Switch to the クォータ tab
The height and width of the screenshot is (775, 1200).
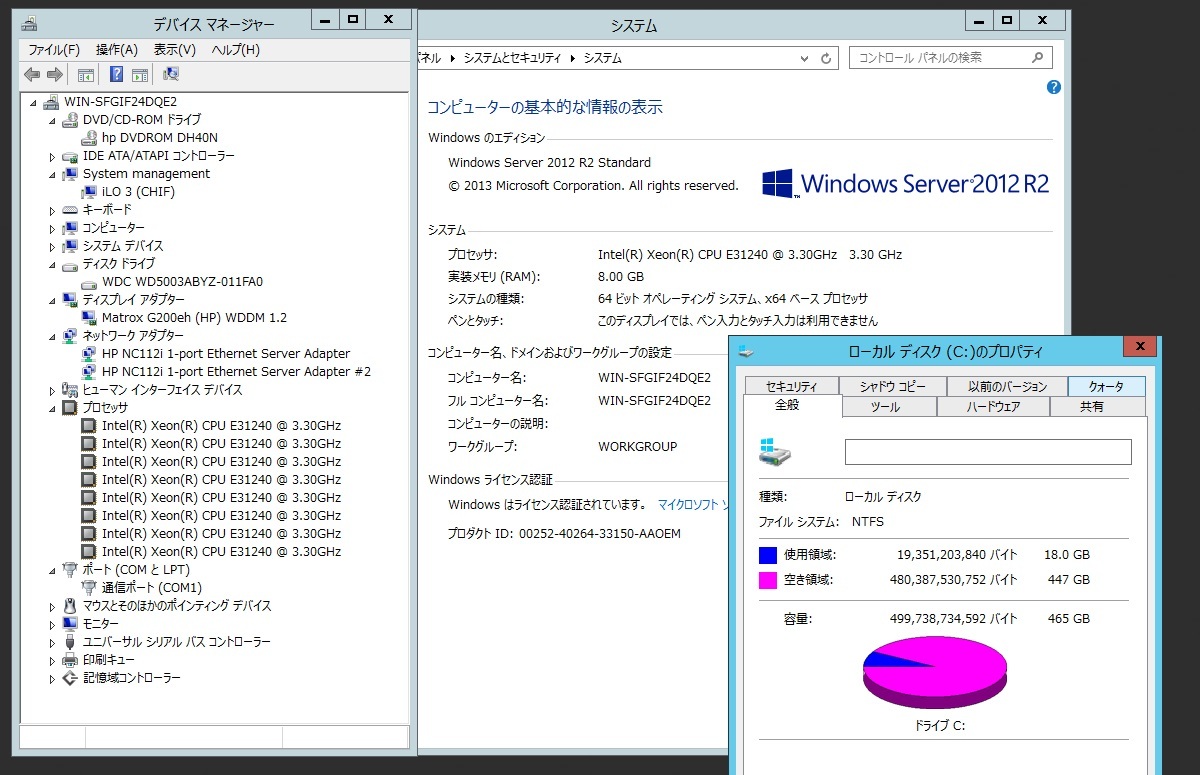[1106, 387]
